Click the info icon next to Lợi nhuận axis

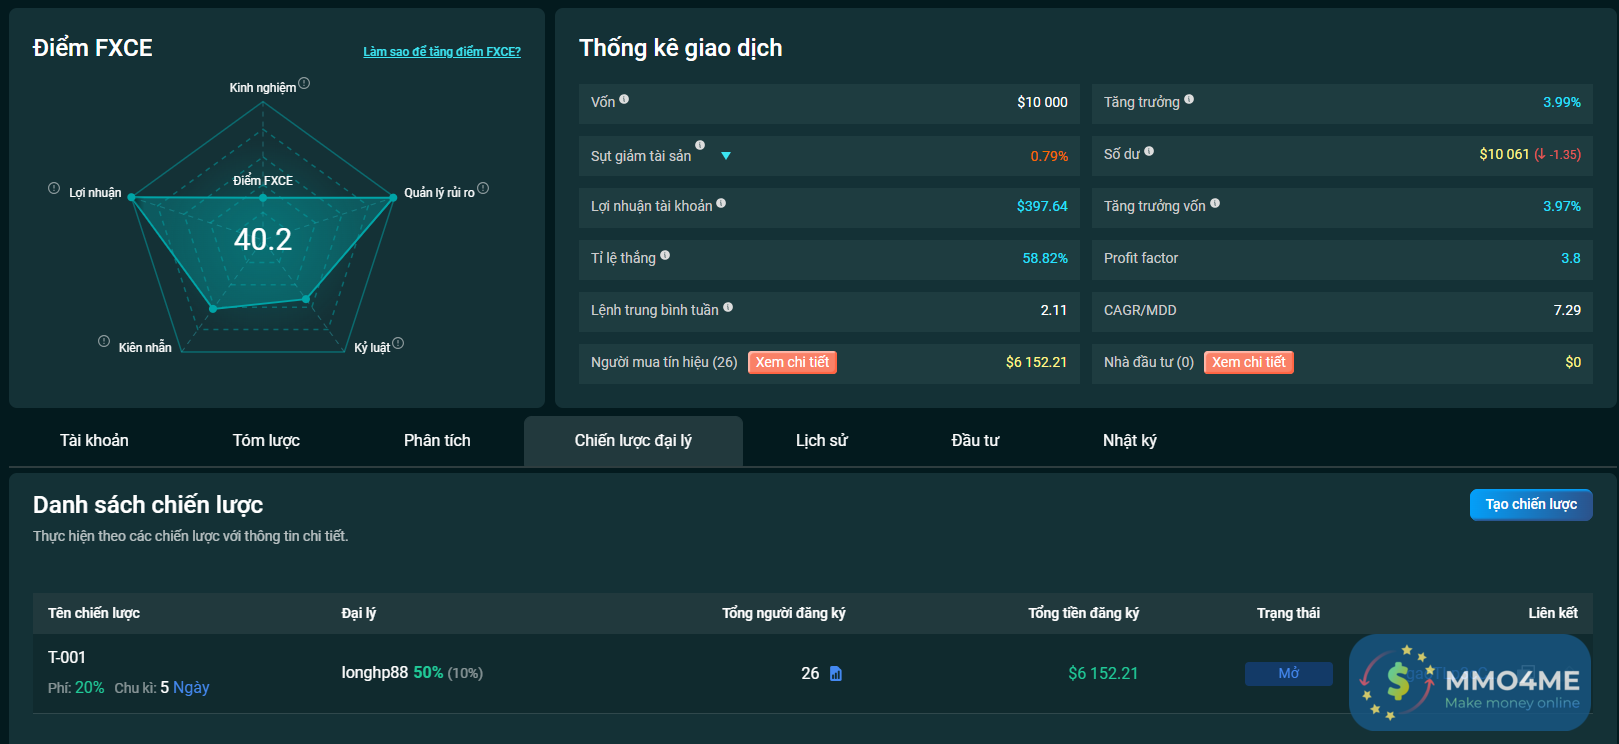point(54,188)
